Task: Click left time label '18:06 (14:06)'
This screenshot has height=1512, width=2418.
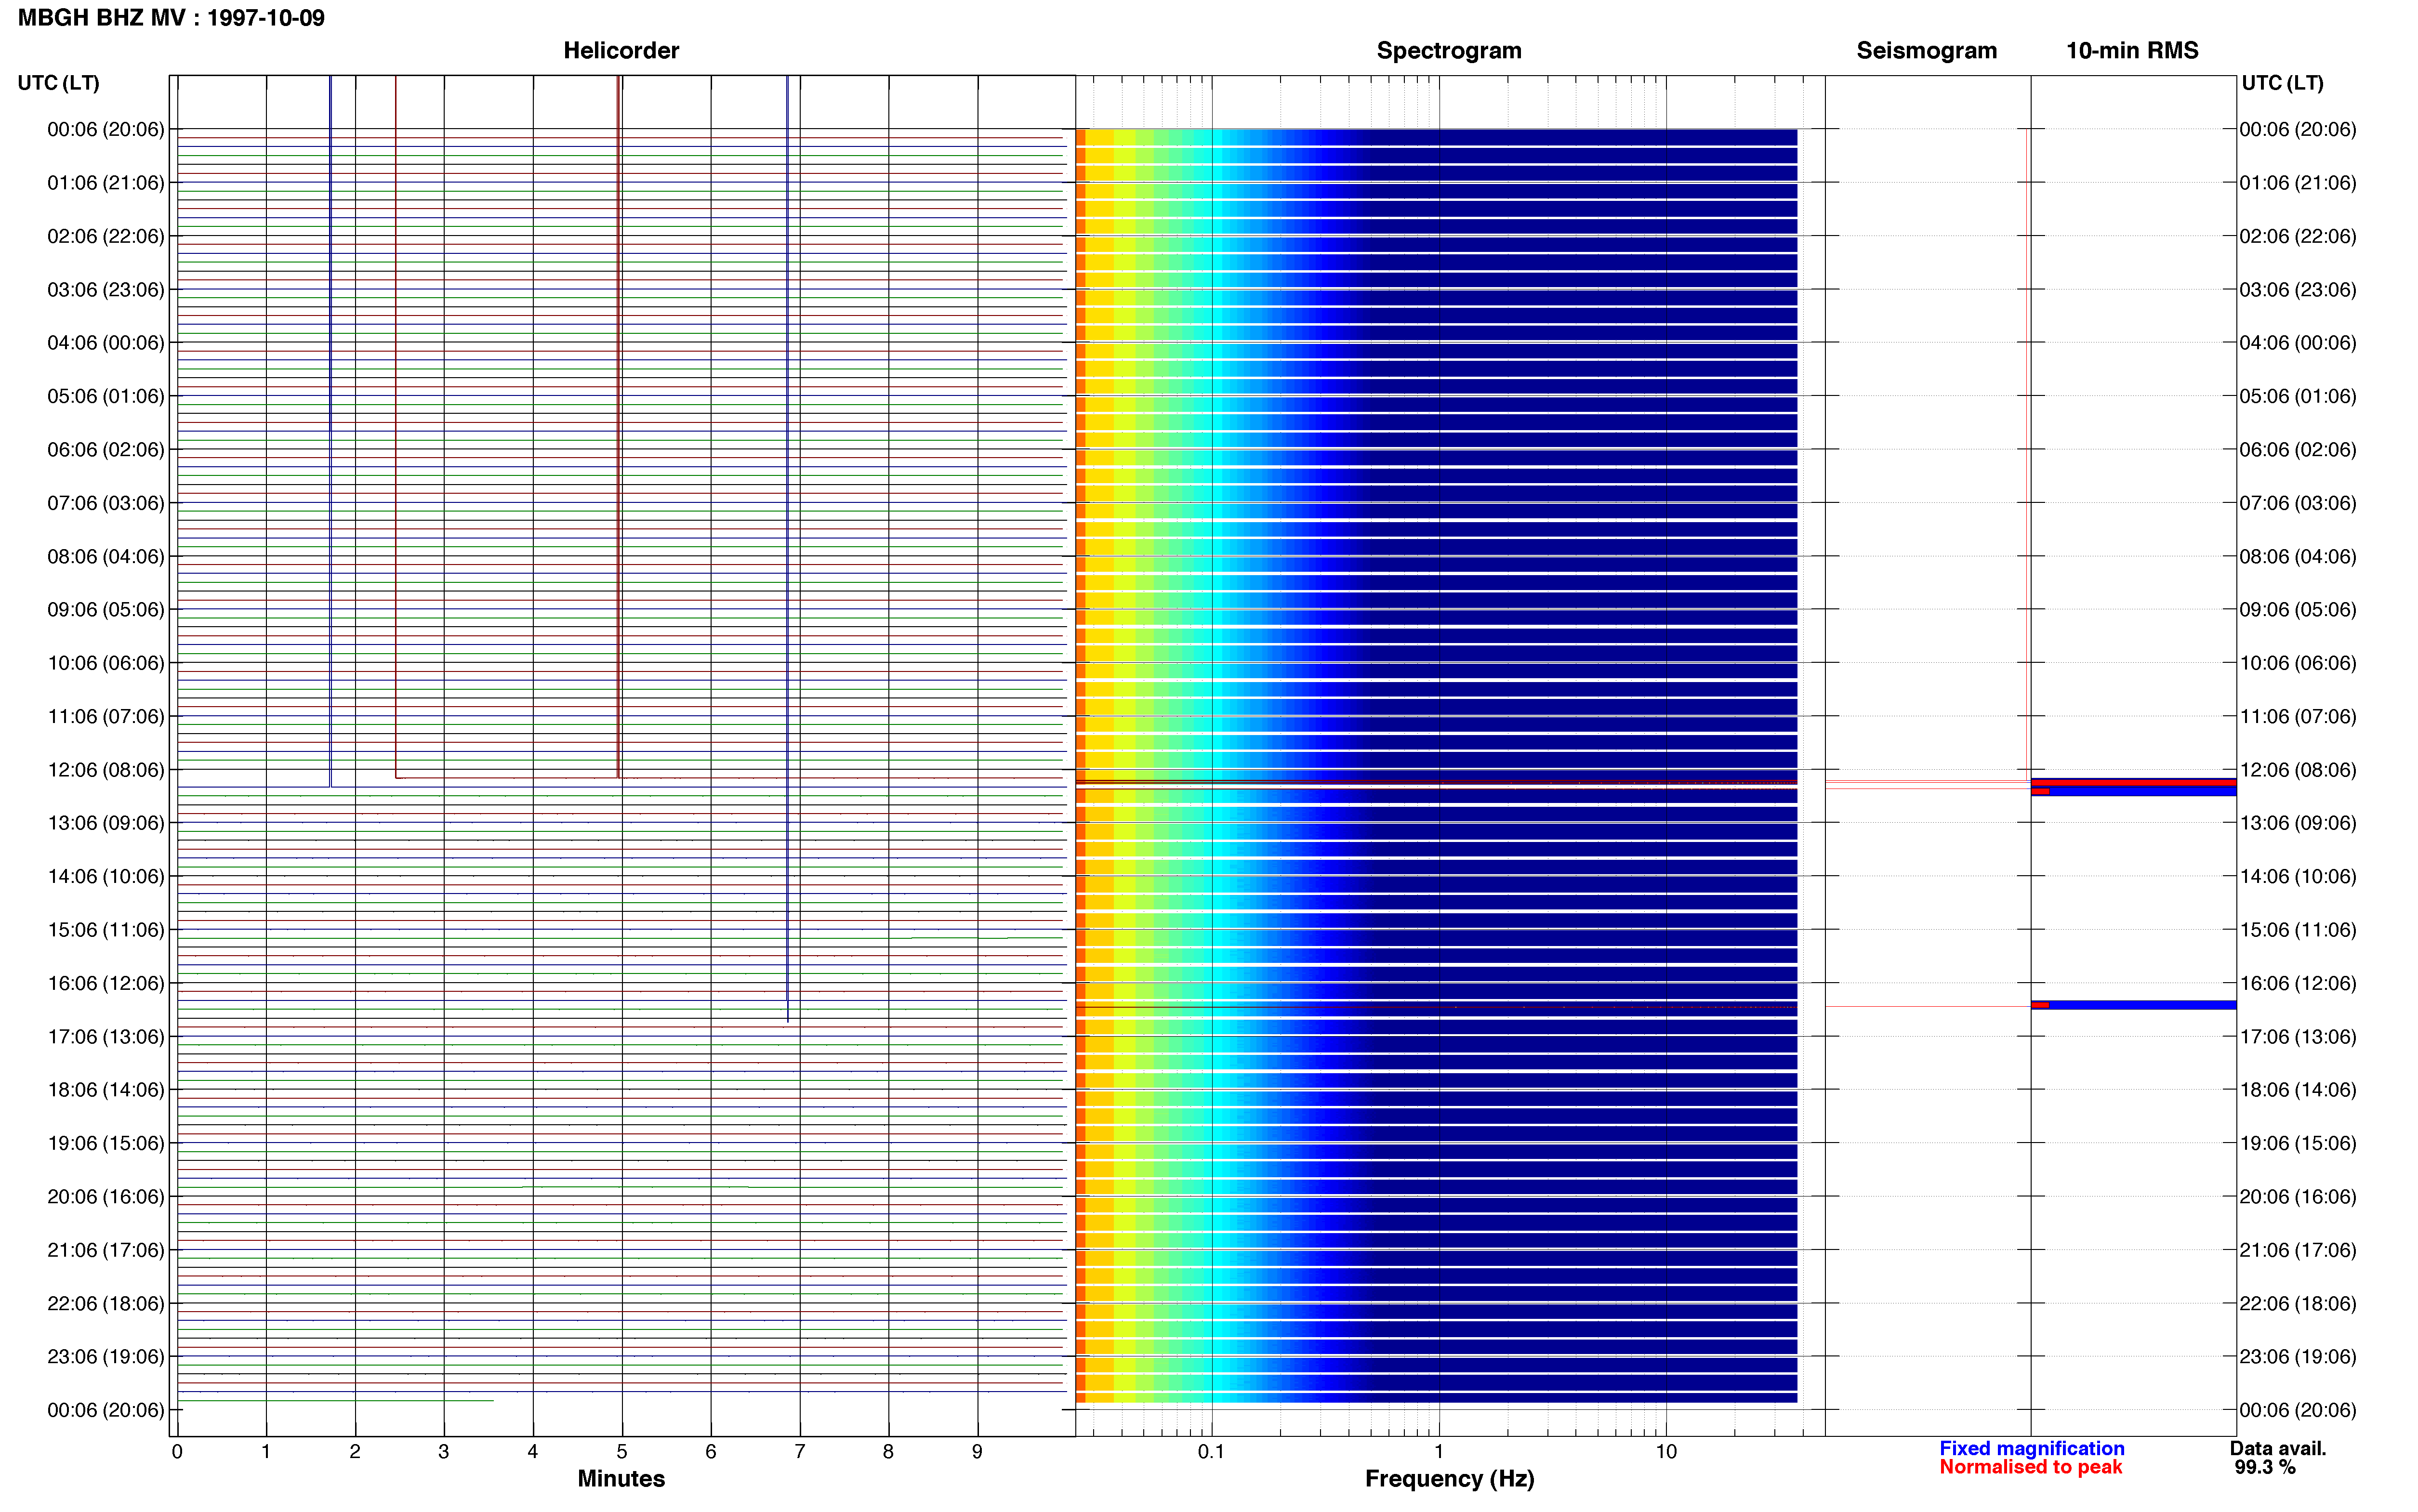Action: pyautogui.click(x=106, y=1090)
